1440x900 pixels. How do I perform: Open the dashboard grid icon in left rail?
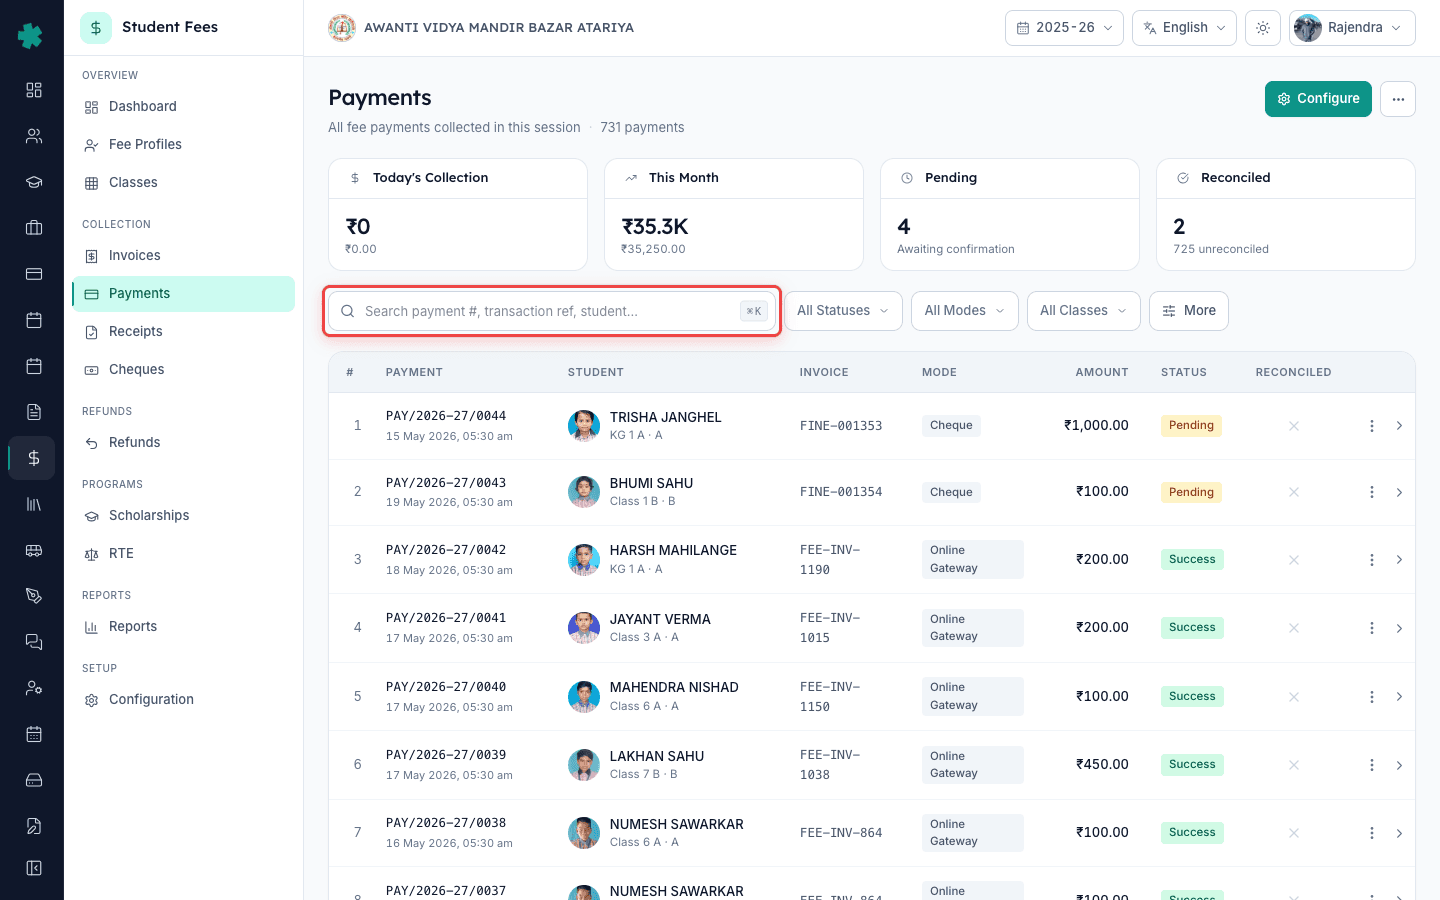click(x=34, y=90)
